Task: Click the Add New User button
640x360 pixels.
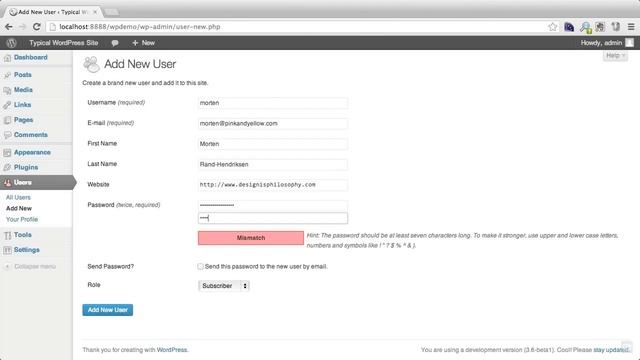Action: click(x=108, y=310)
